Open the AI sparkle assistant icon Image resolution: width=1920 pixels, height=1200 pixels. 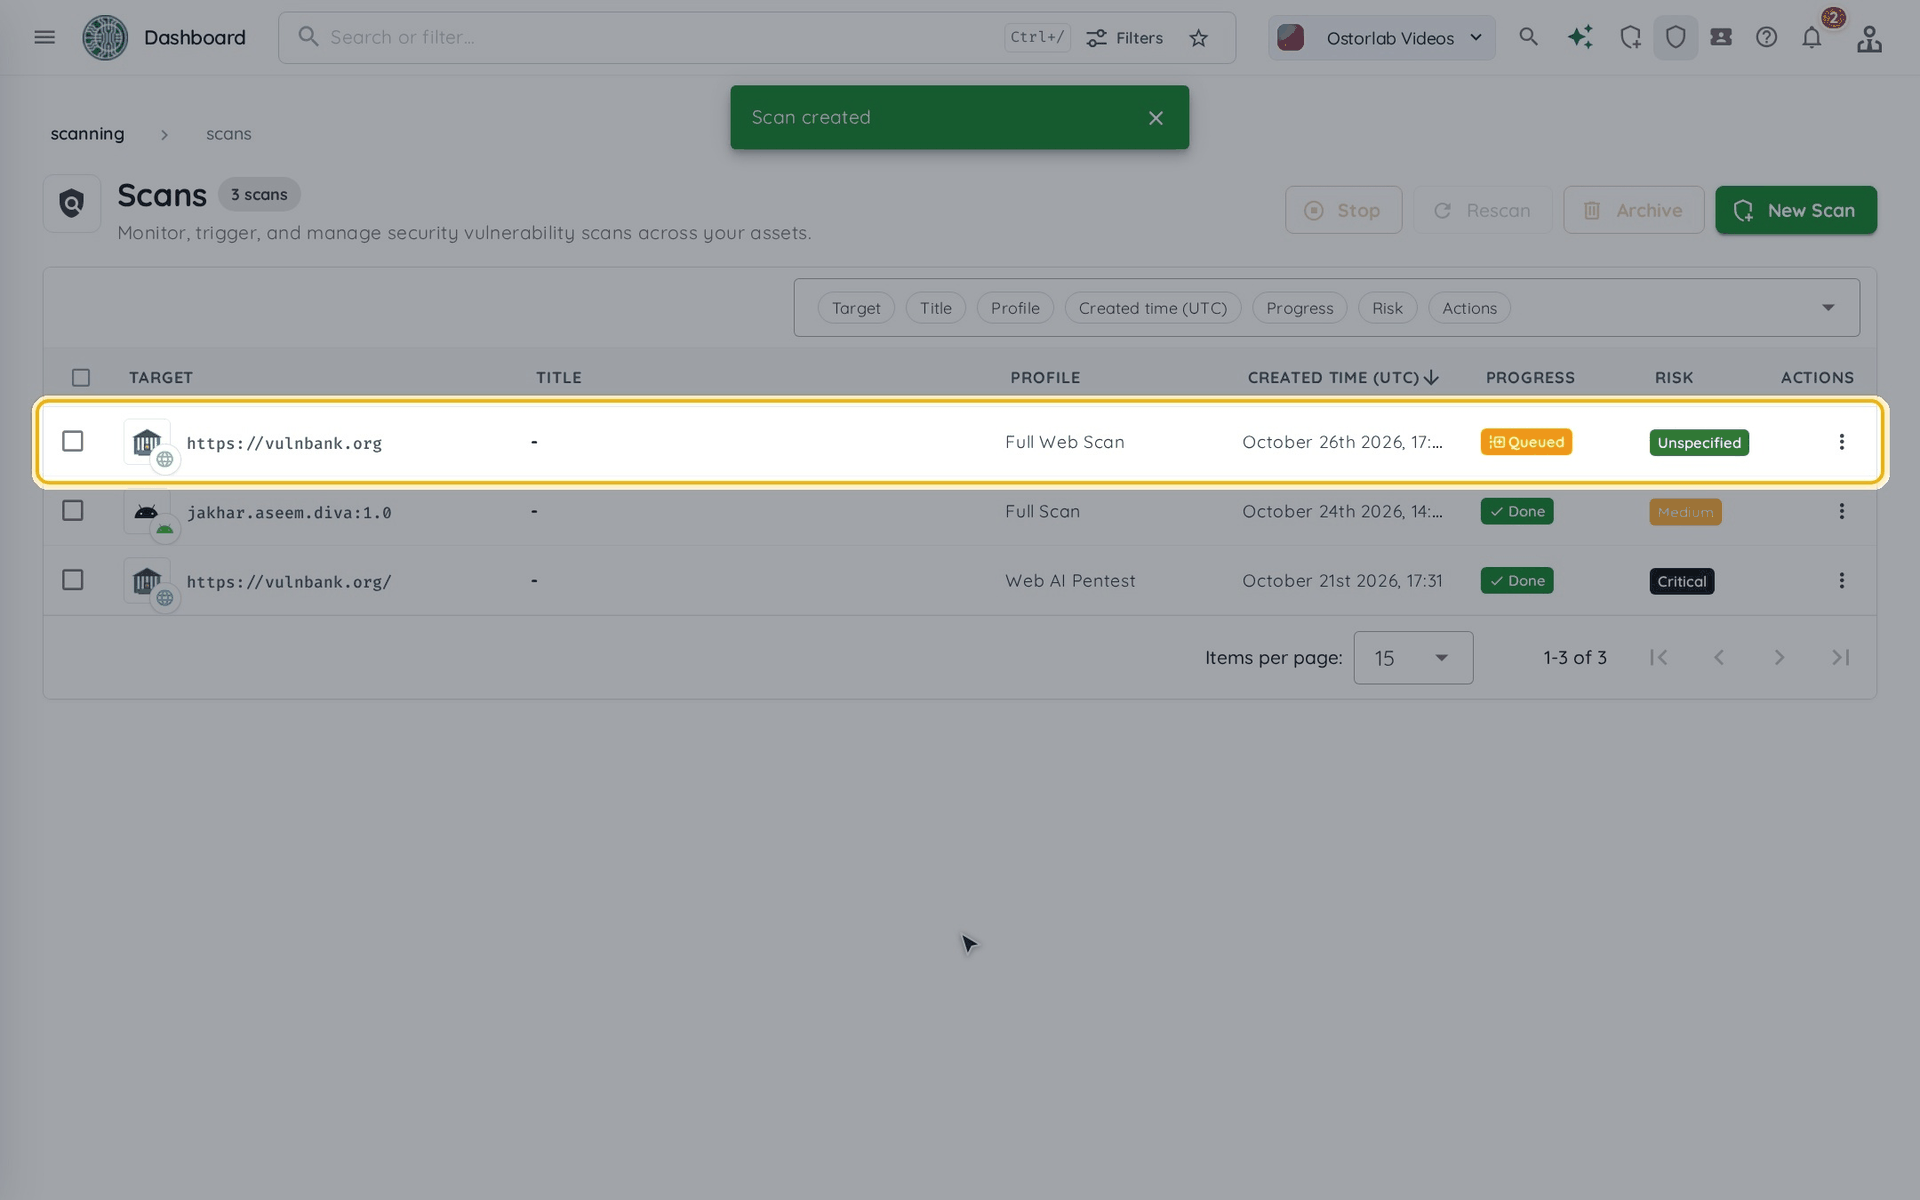1580,37
